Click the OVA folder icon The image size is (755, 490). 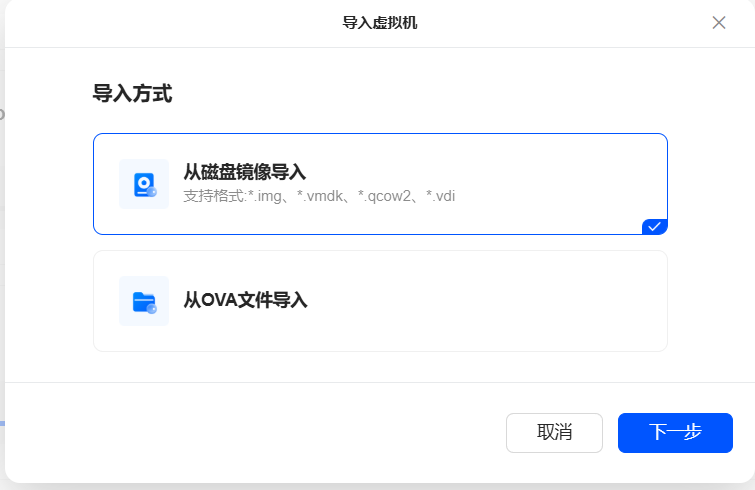(143, 301)
